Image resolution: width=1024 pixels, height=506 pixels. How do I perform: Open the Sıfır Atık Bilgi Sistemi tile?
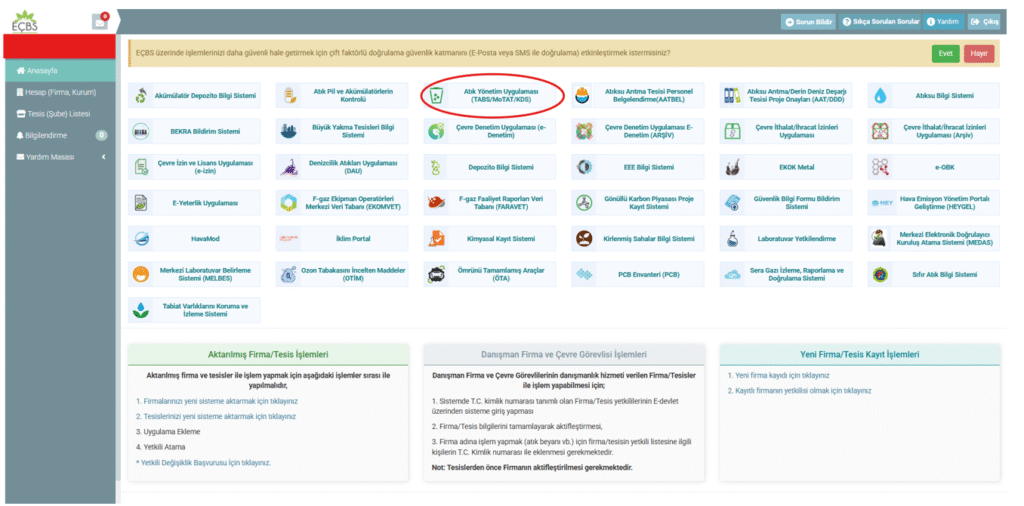(932, 274)
